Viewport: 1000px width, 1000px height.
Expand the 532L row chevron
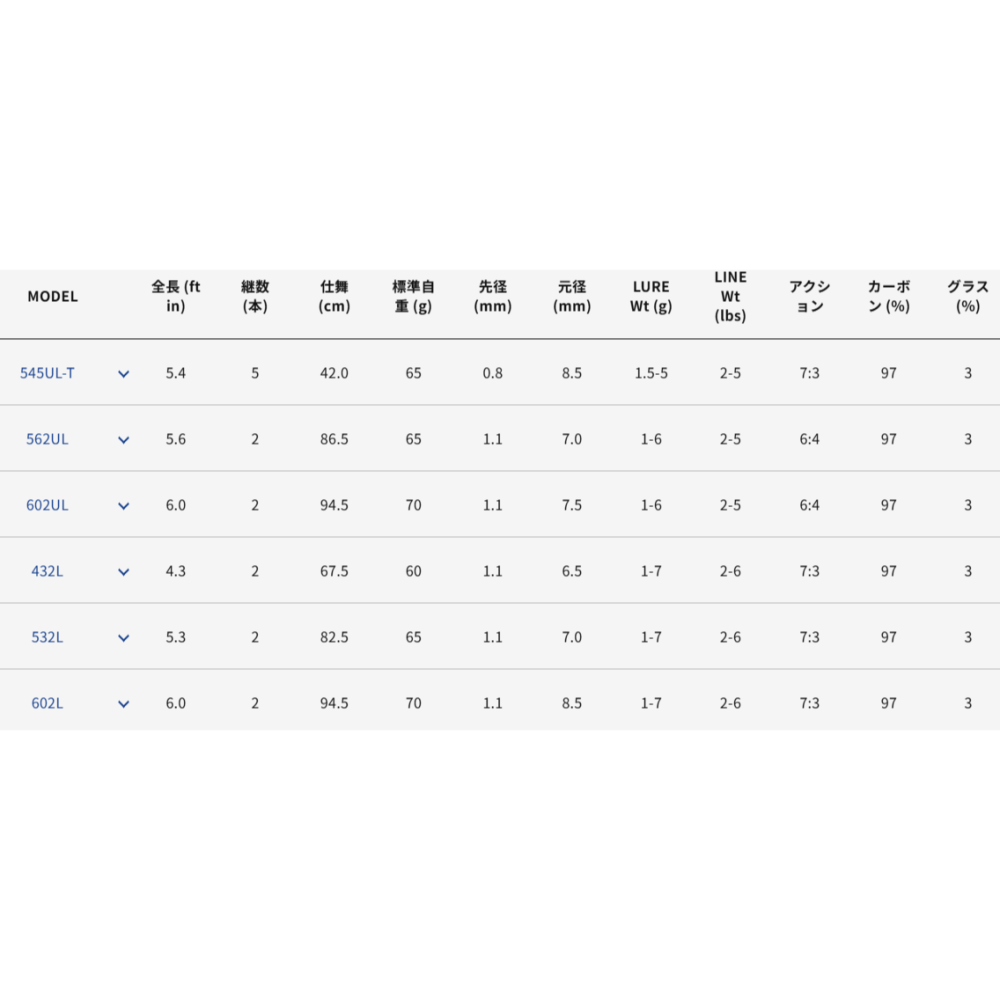[x=124, y=638]
